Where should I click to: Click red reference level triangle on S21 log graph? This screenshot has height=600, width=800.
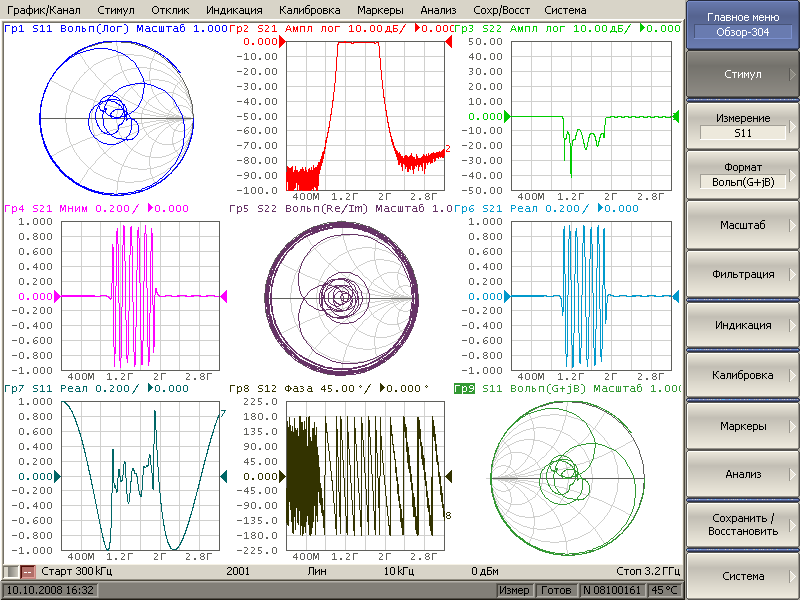[280, 42]
